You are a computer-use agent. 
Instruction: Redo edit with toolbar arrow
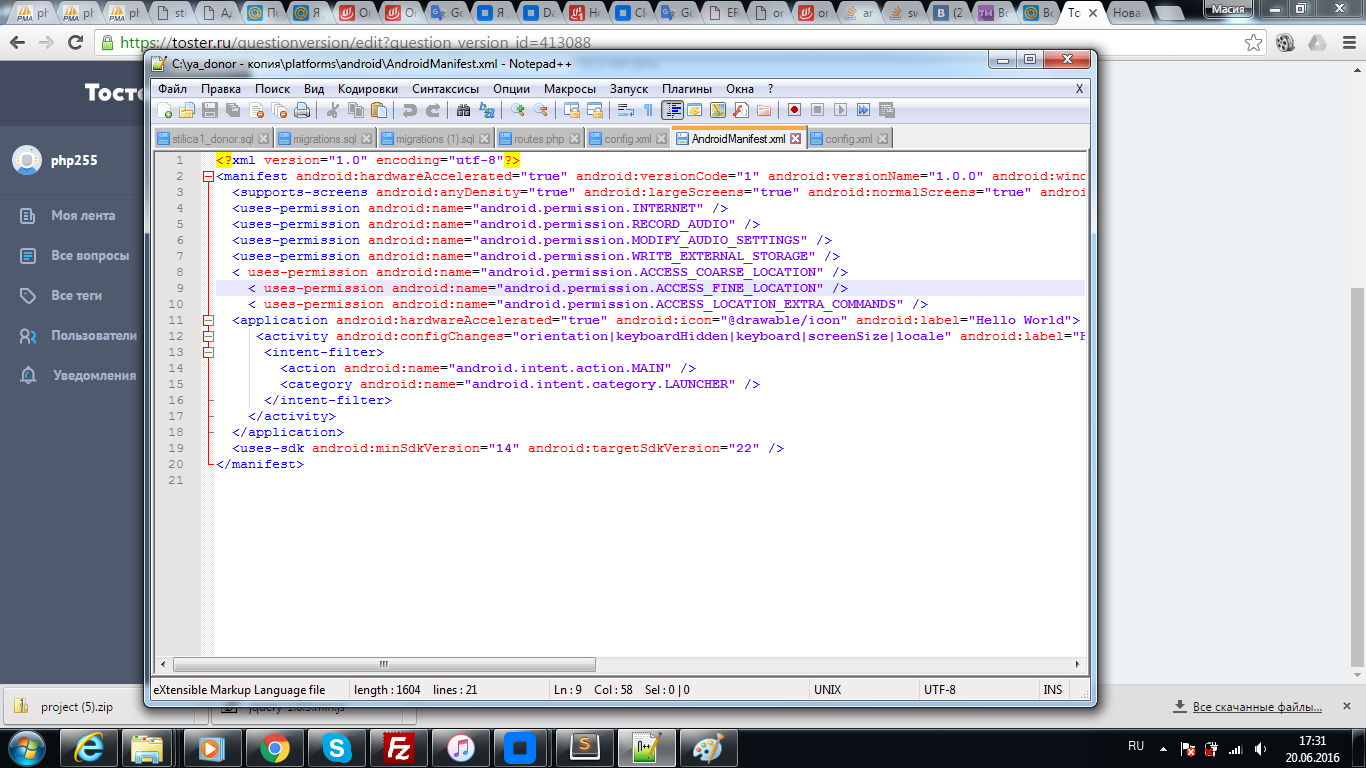[x=433, y=110]
